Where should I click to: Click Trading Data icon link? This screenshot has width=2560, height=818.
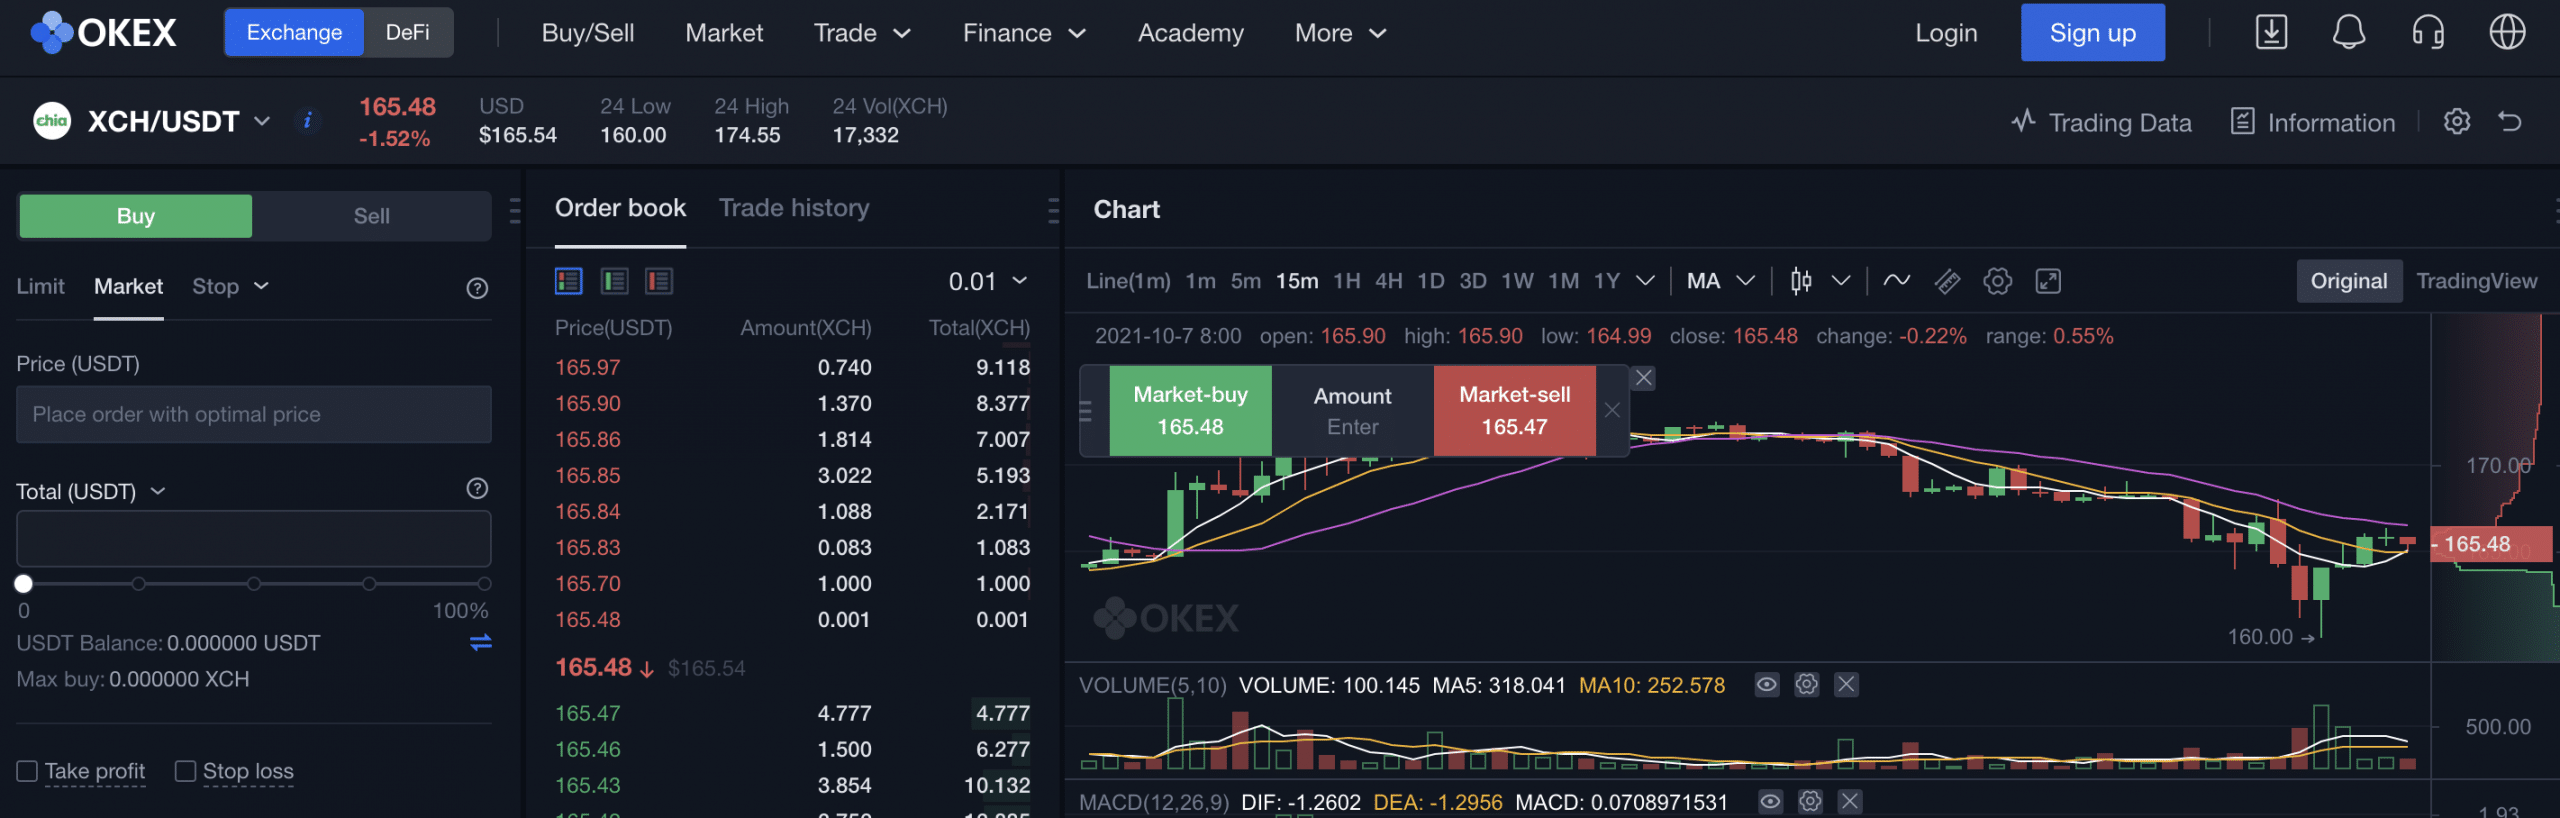click(2101, 122)
